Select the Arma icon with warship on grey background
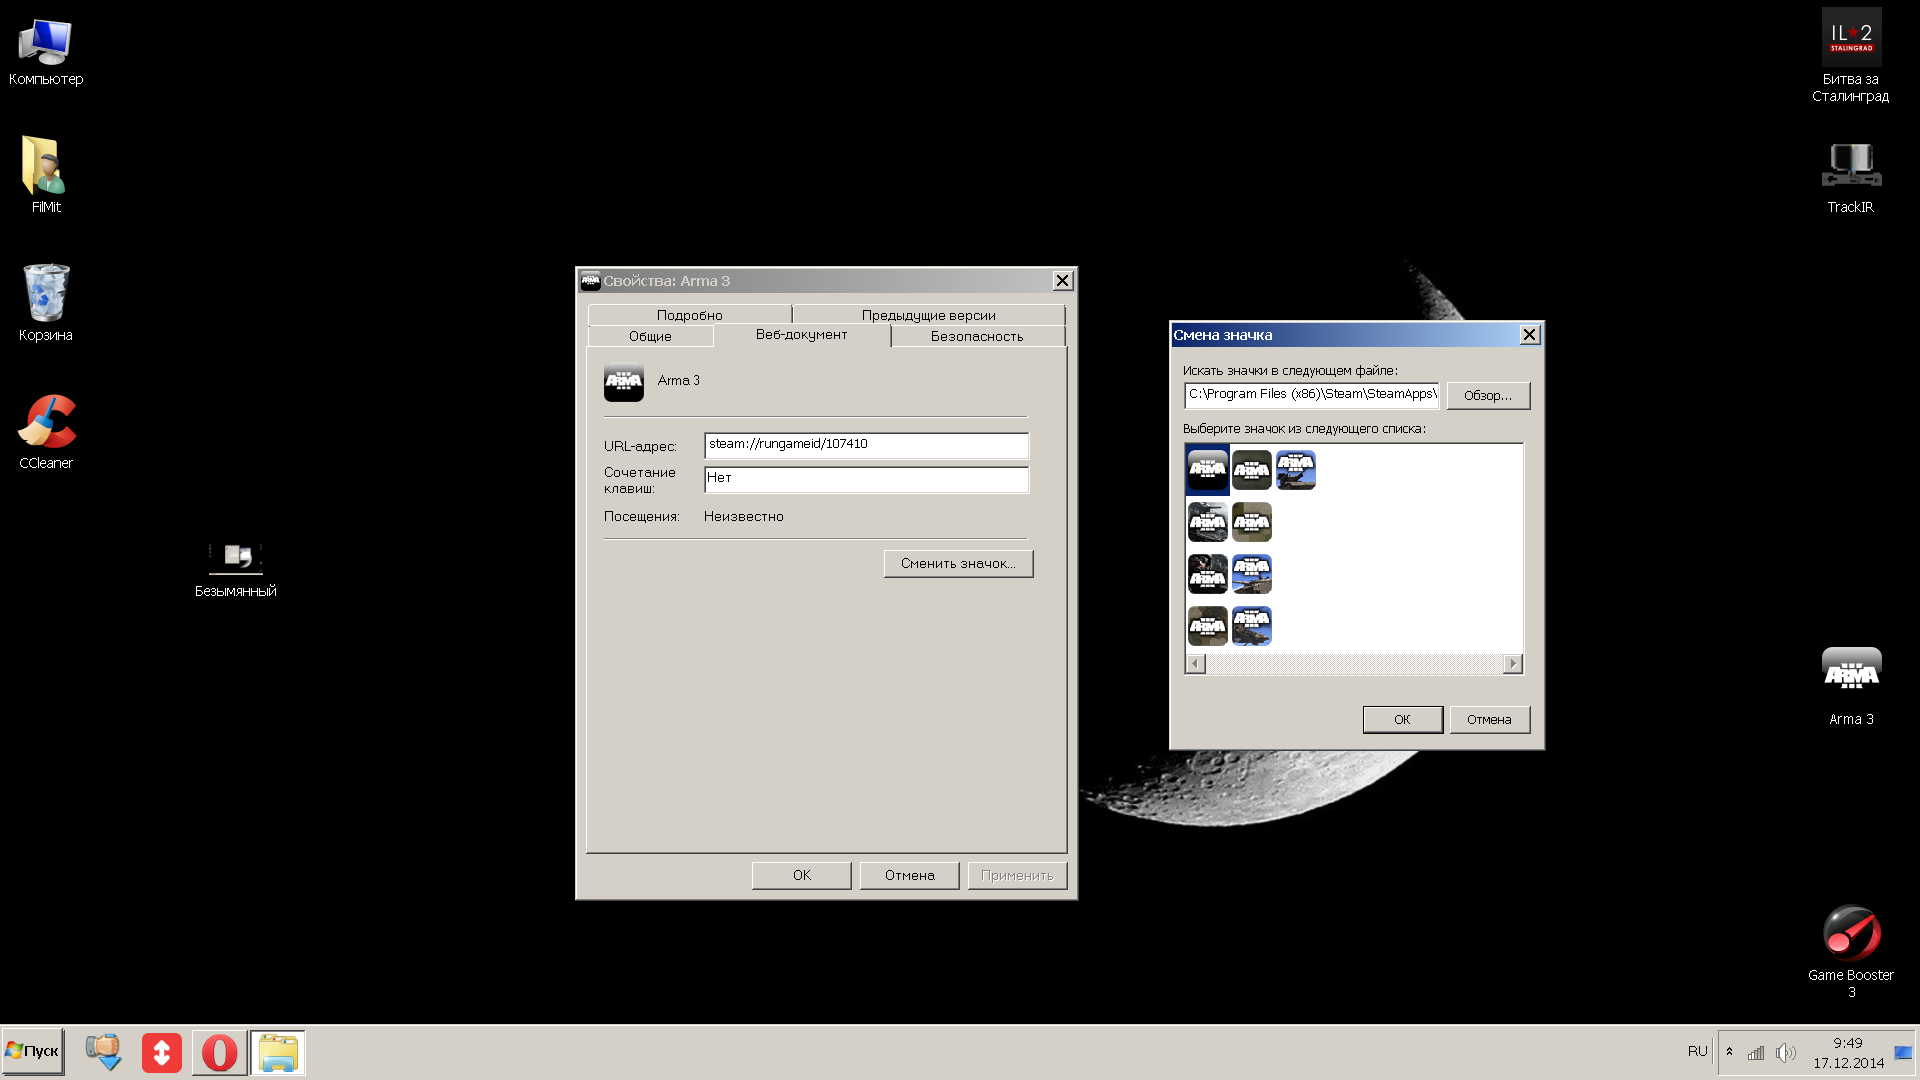This screenshot has width=1920, height=1080. pos(1207,522)
